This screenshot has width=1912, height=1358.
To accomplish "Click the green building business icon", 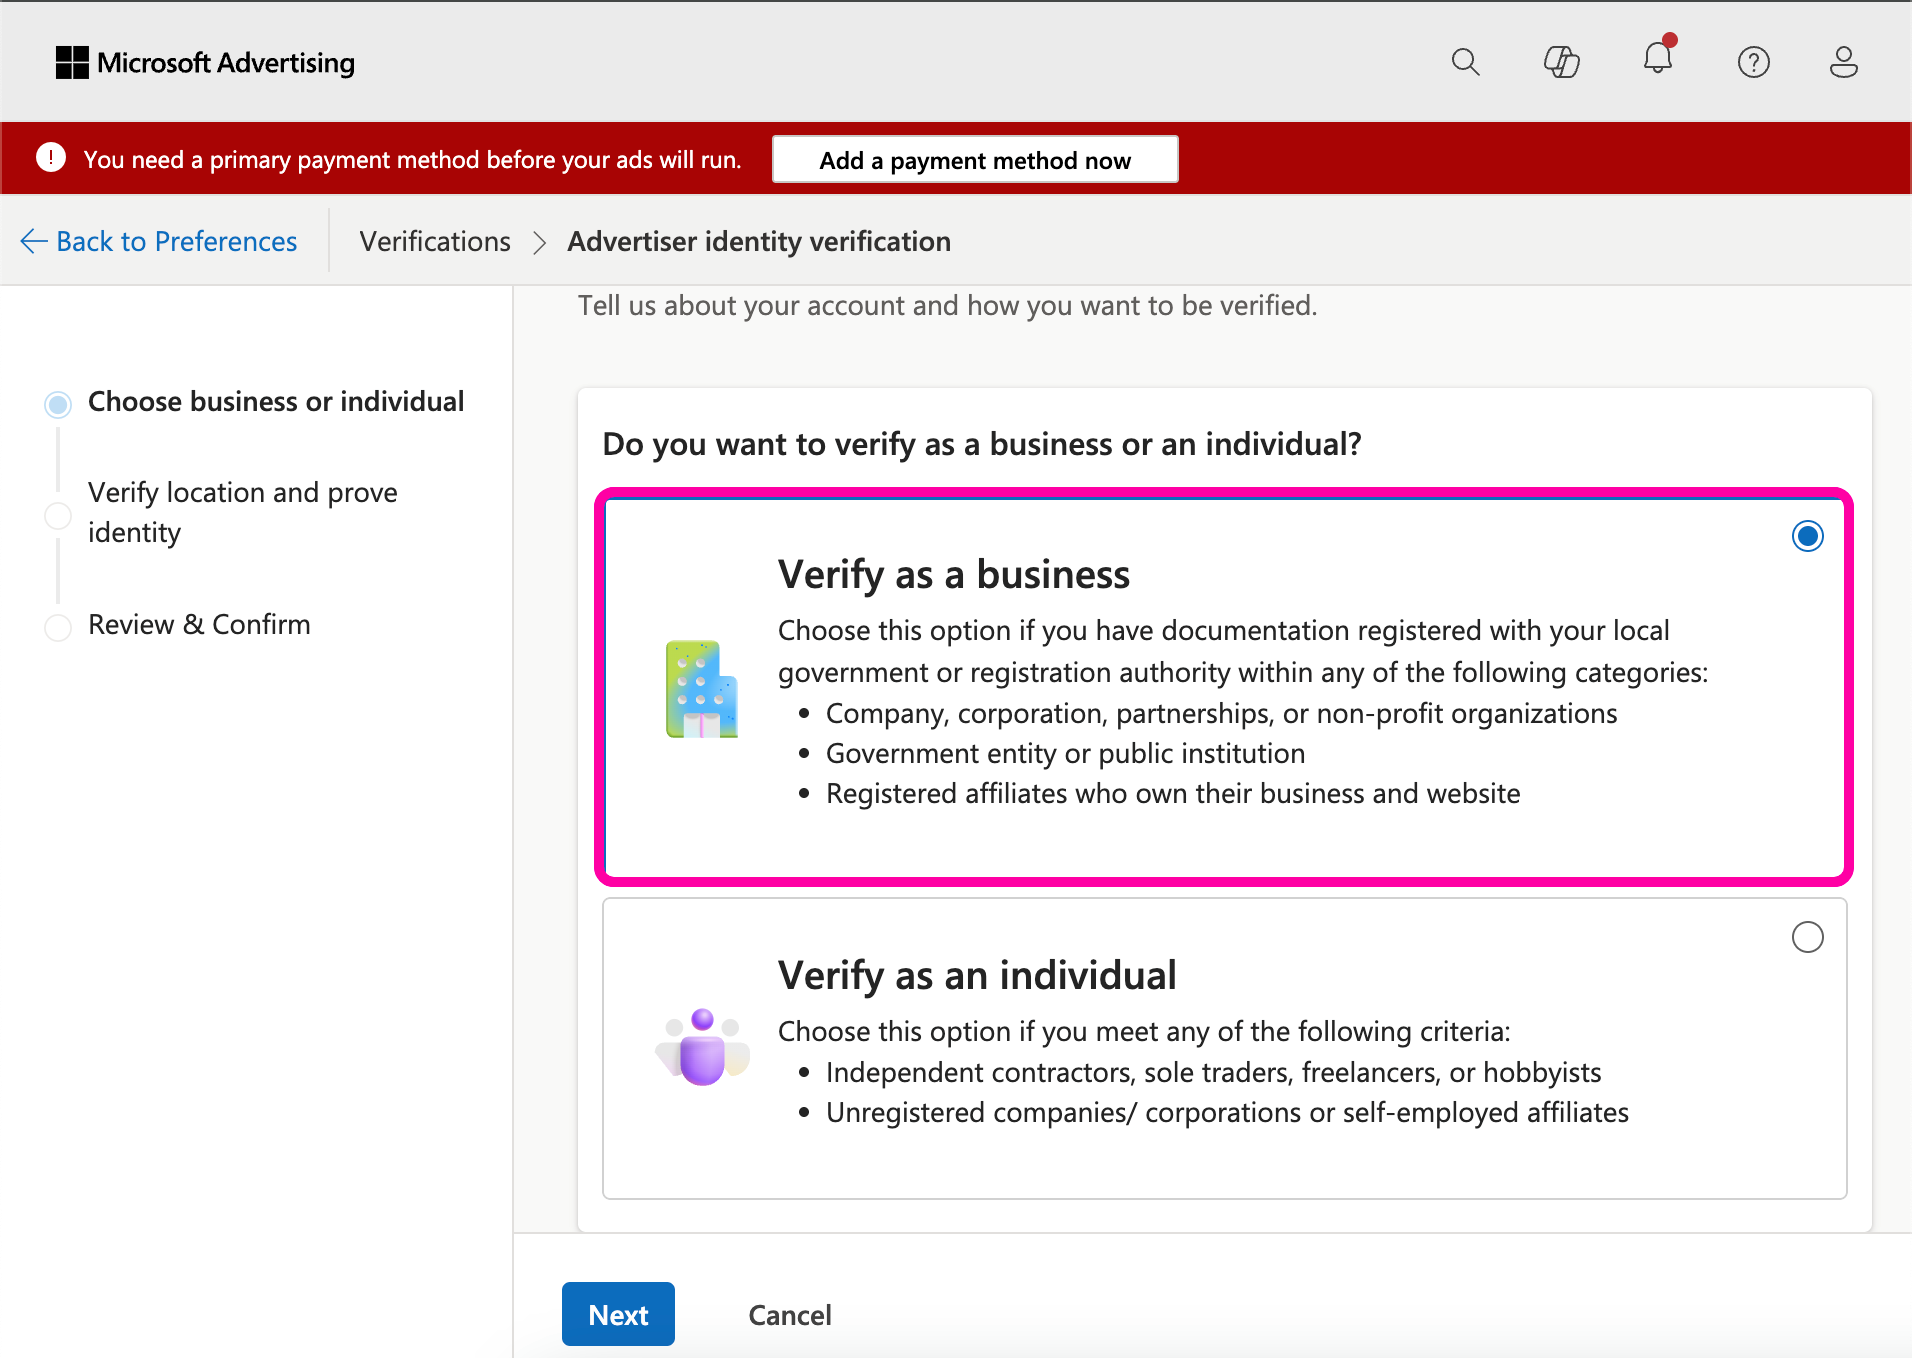I will pos(701,689).
